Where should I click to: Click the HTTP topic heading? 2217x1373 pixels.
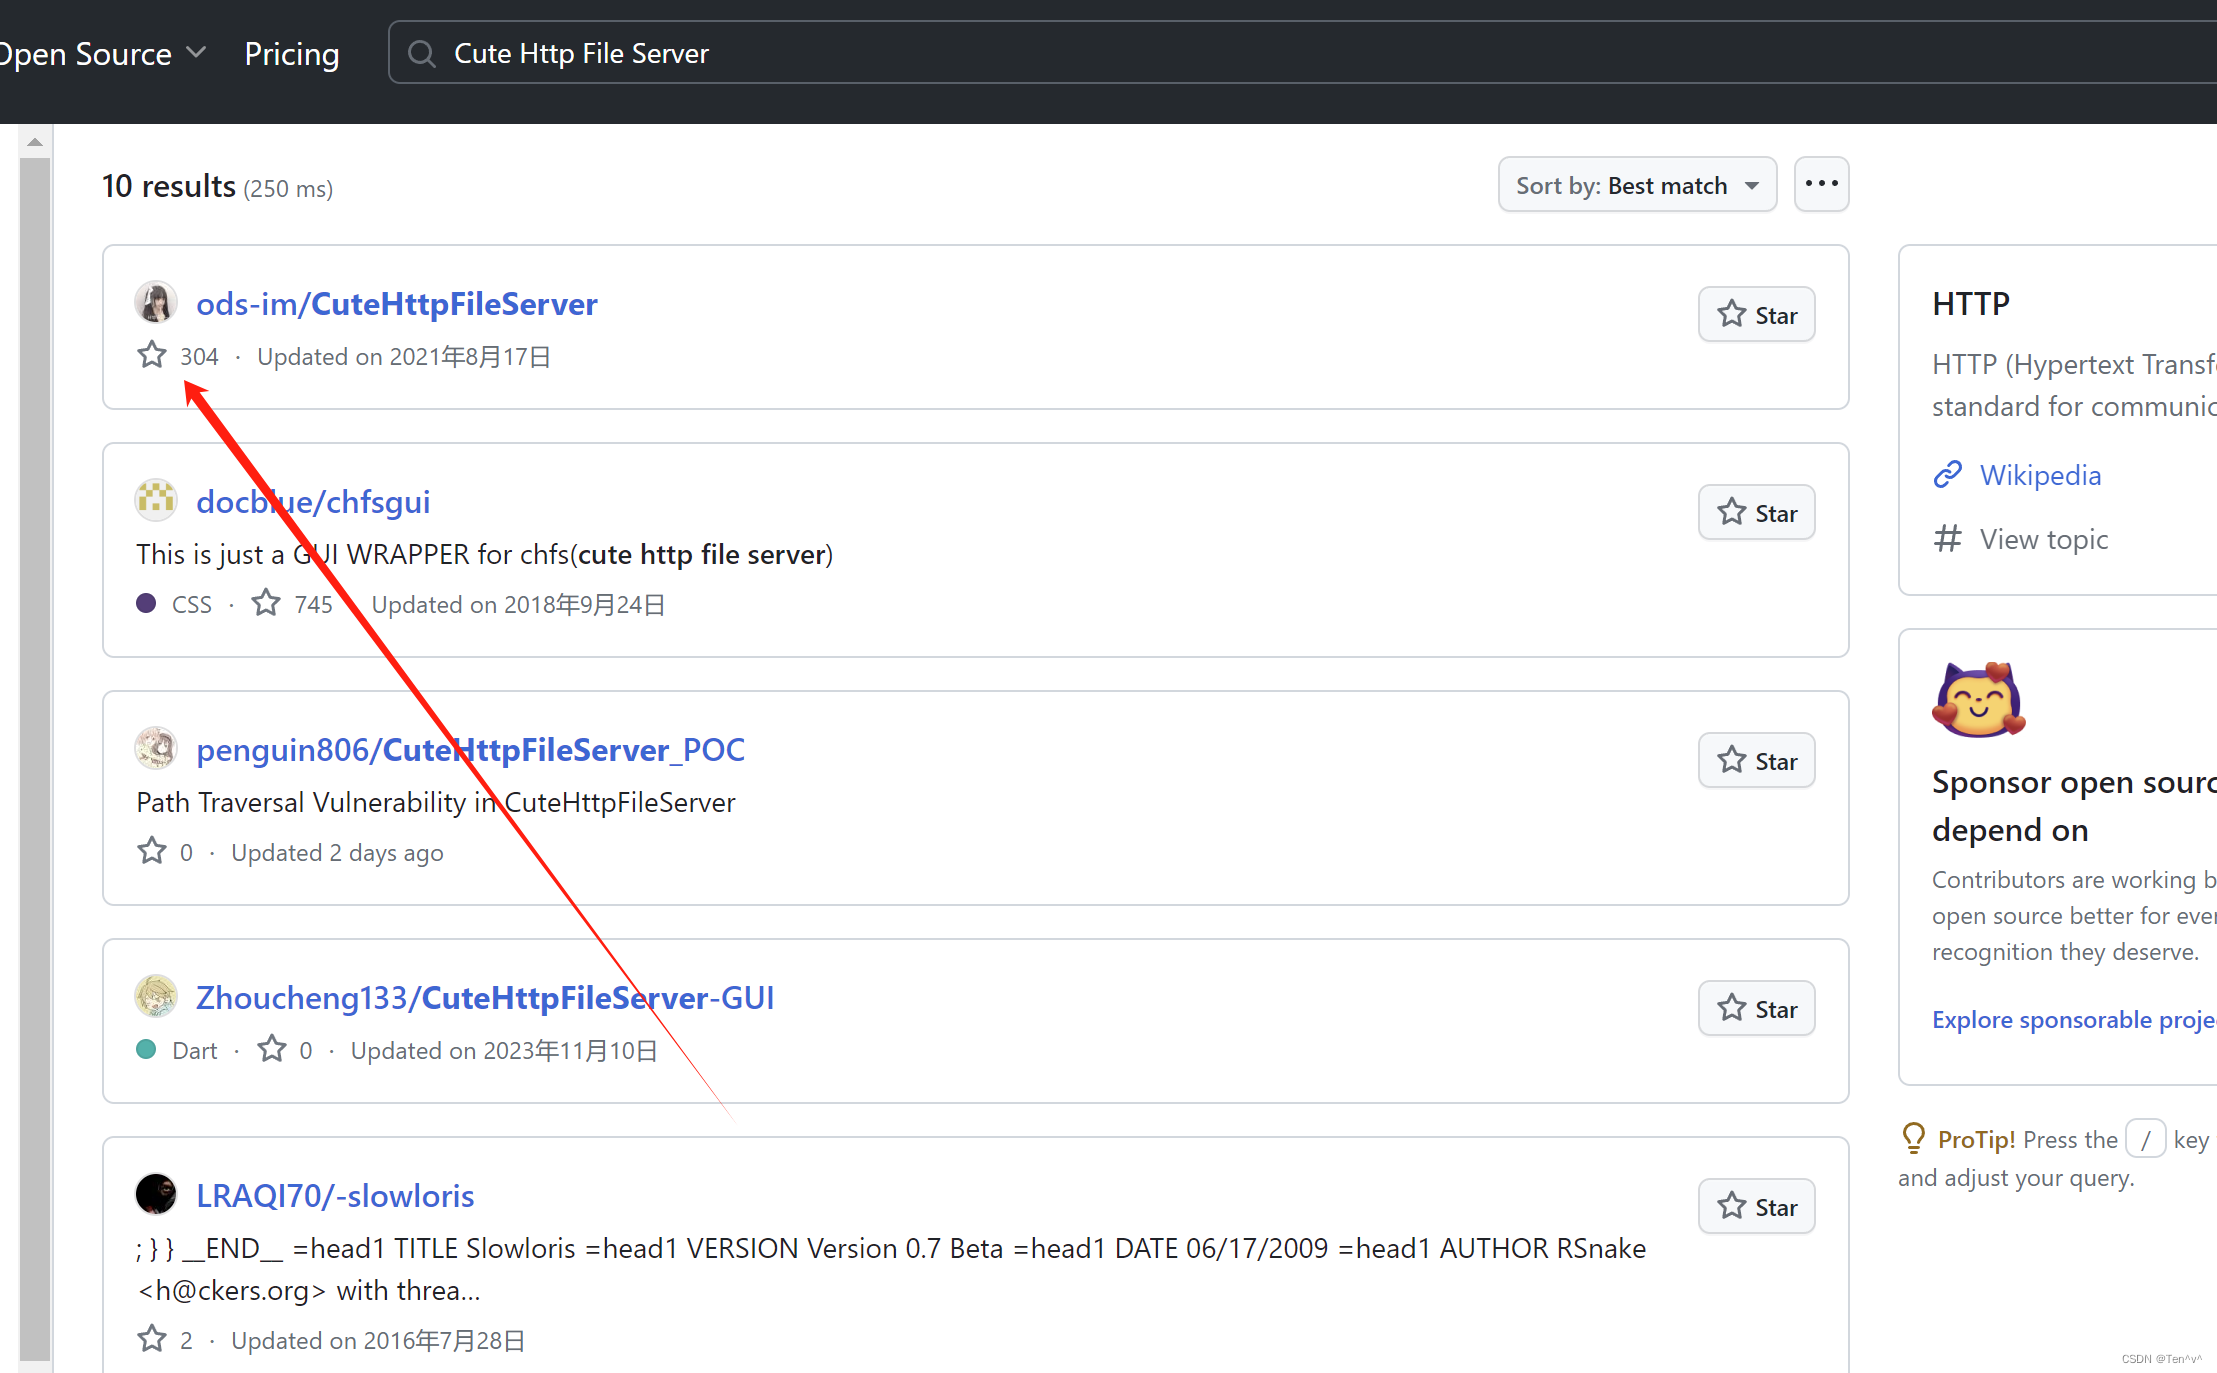[1971, 303]
